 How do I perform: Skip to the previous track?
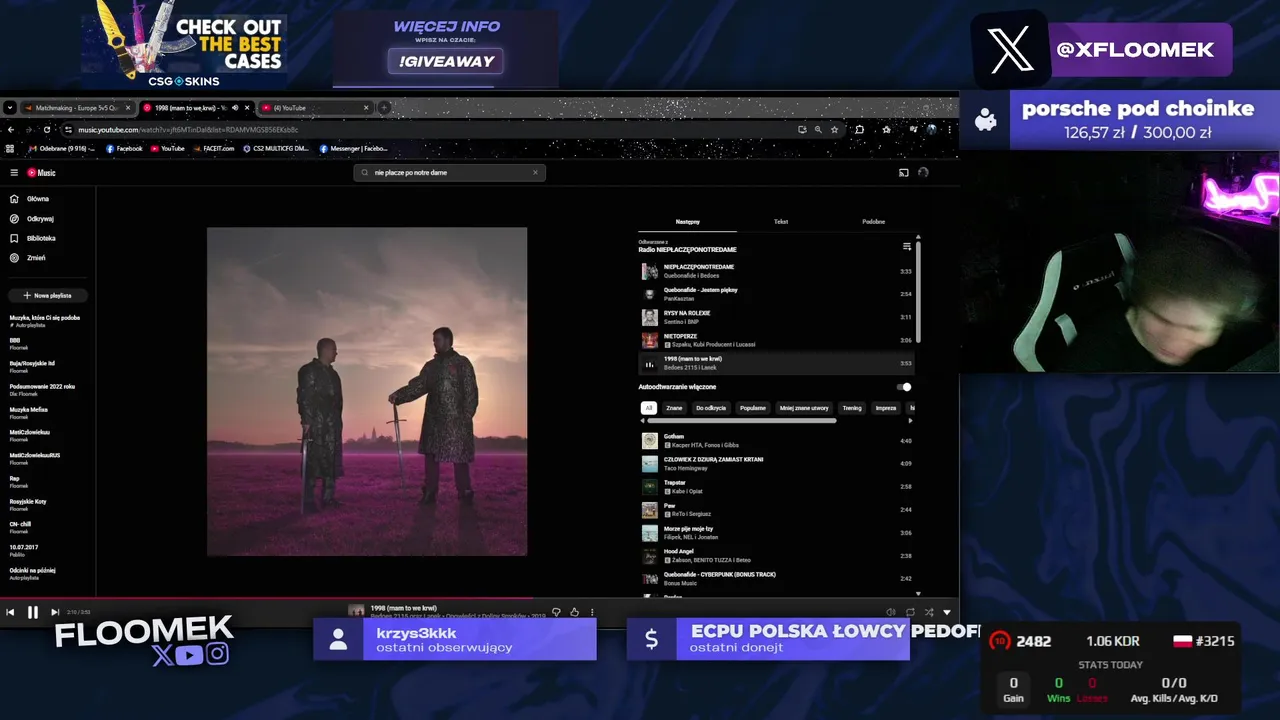coord(10,612)
